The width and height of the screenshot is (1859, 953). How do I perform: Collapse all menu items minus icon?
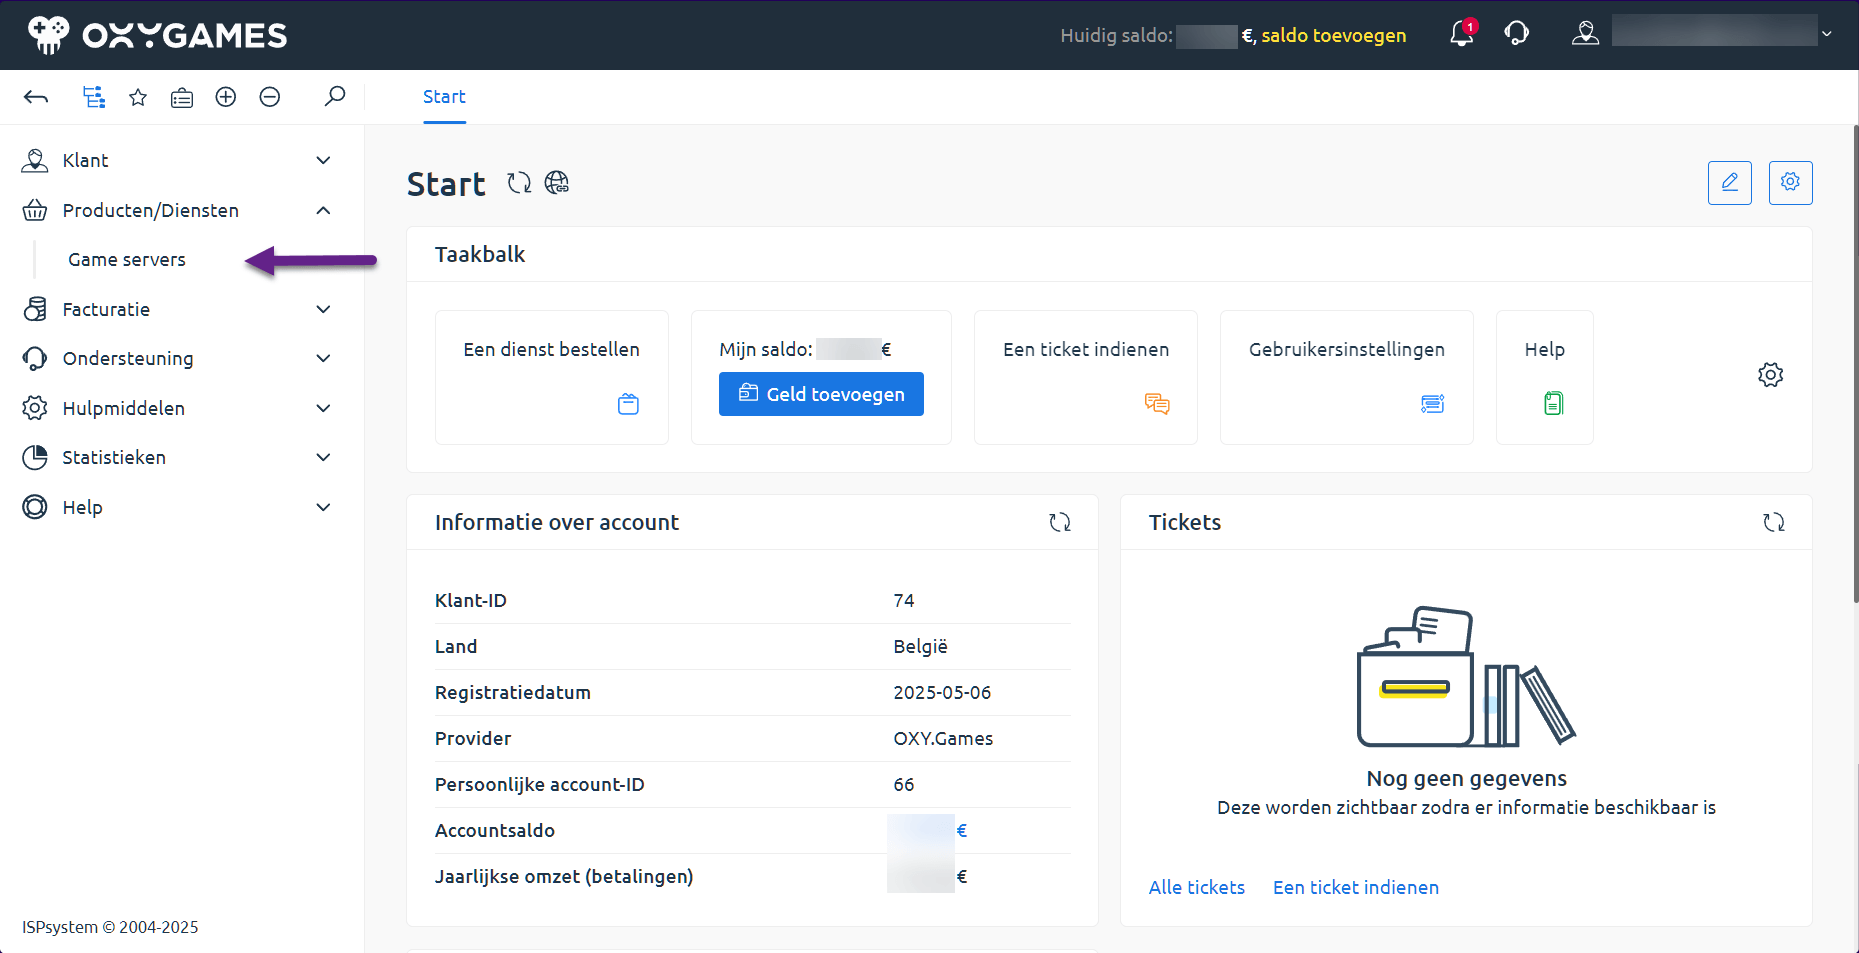[x=270, y=97]
